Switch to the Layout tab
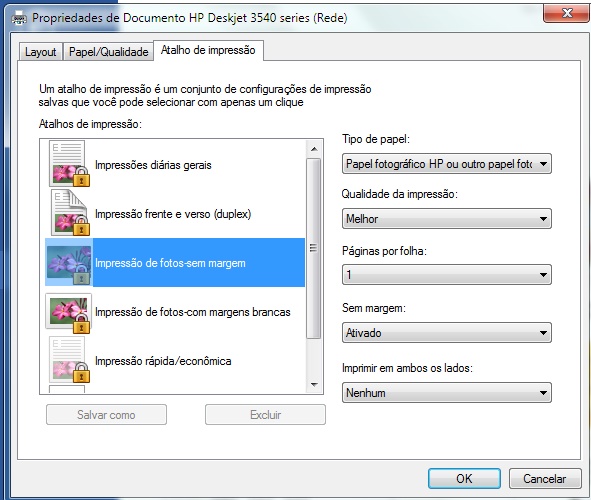591x500 pixels. point(40,52)
